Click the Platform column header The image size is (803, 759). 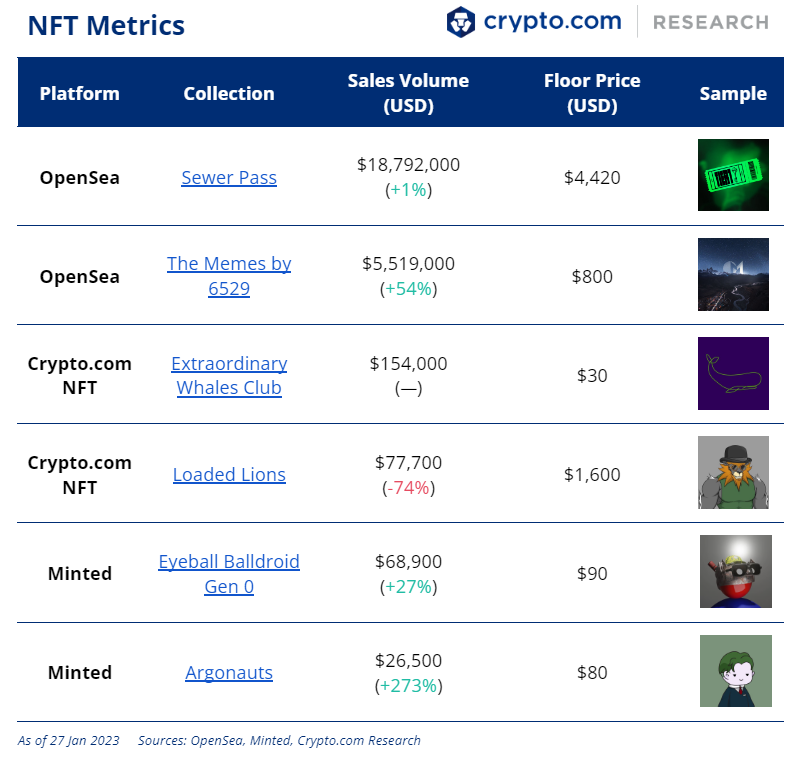click(x=79, y=93)
